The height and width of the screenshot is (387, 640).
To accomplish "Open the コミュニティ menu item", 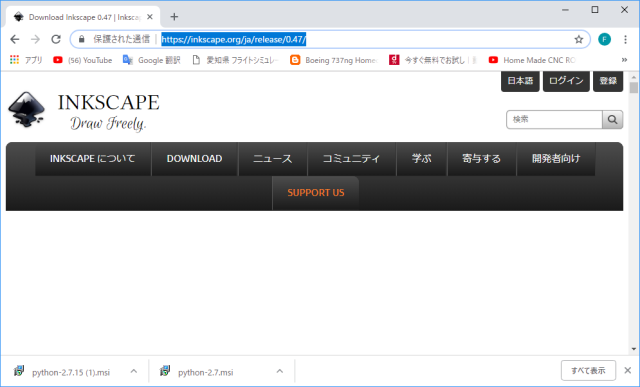I will coord(351,159).
